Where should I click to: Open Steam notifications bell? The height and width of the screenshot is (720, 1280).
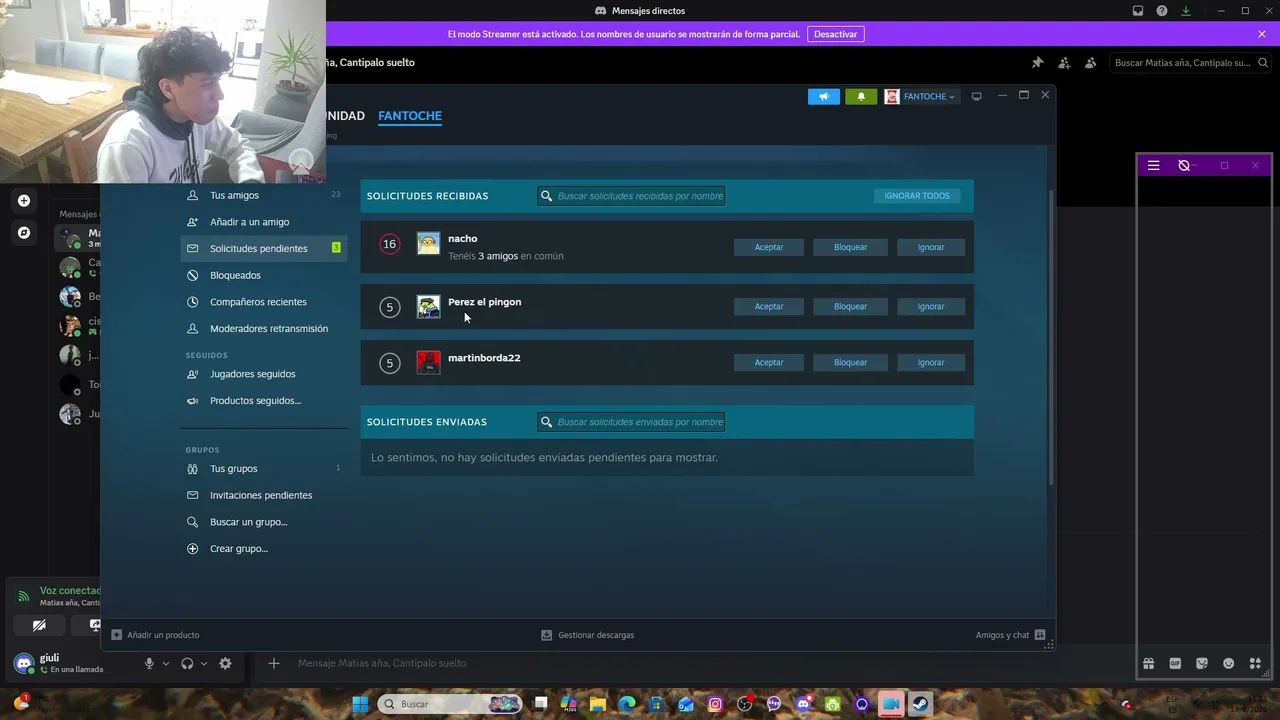(861, 96)
